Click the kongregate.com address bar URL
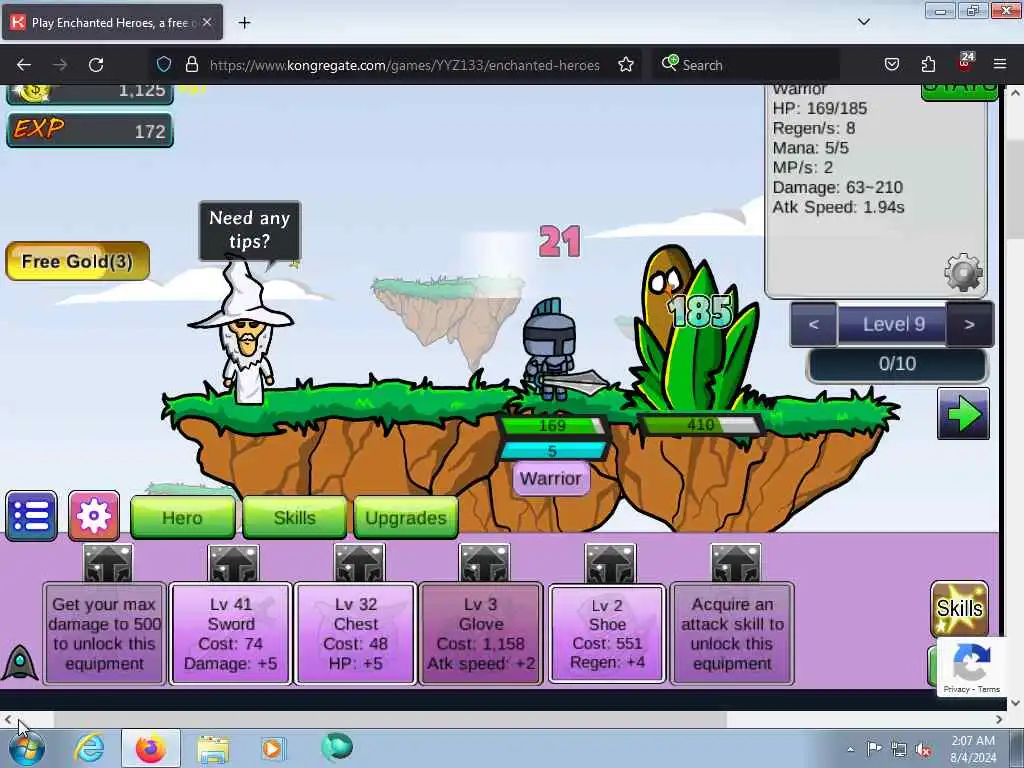Screen dimensions: 1024x768 click(x=404, y=65)
